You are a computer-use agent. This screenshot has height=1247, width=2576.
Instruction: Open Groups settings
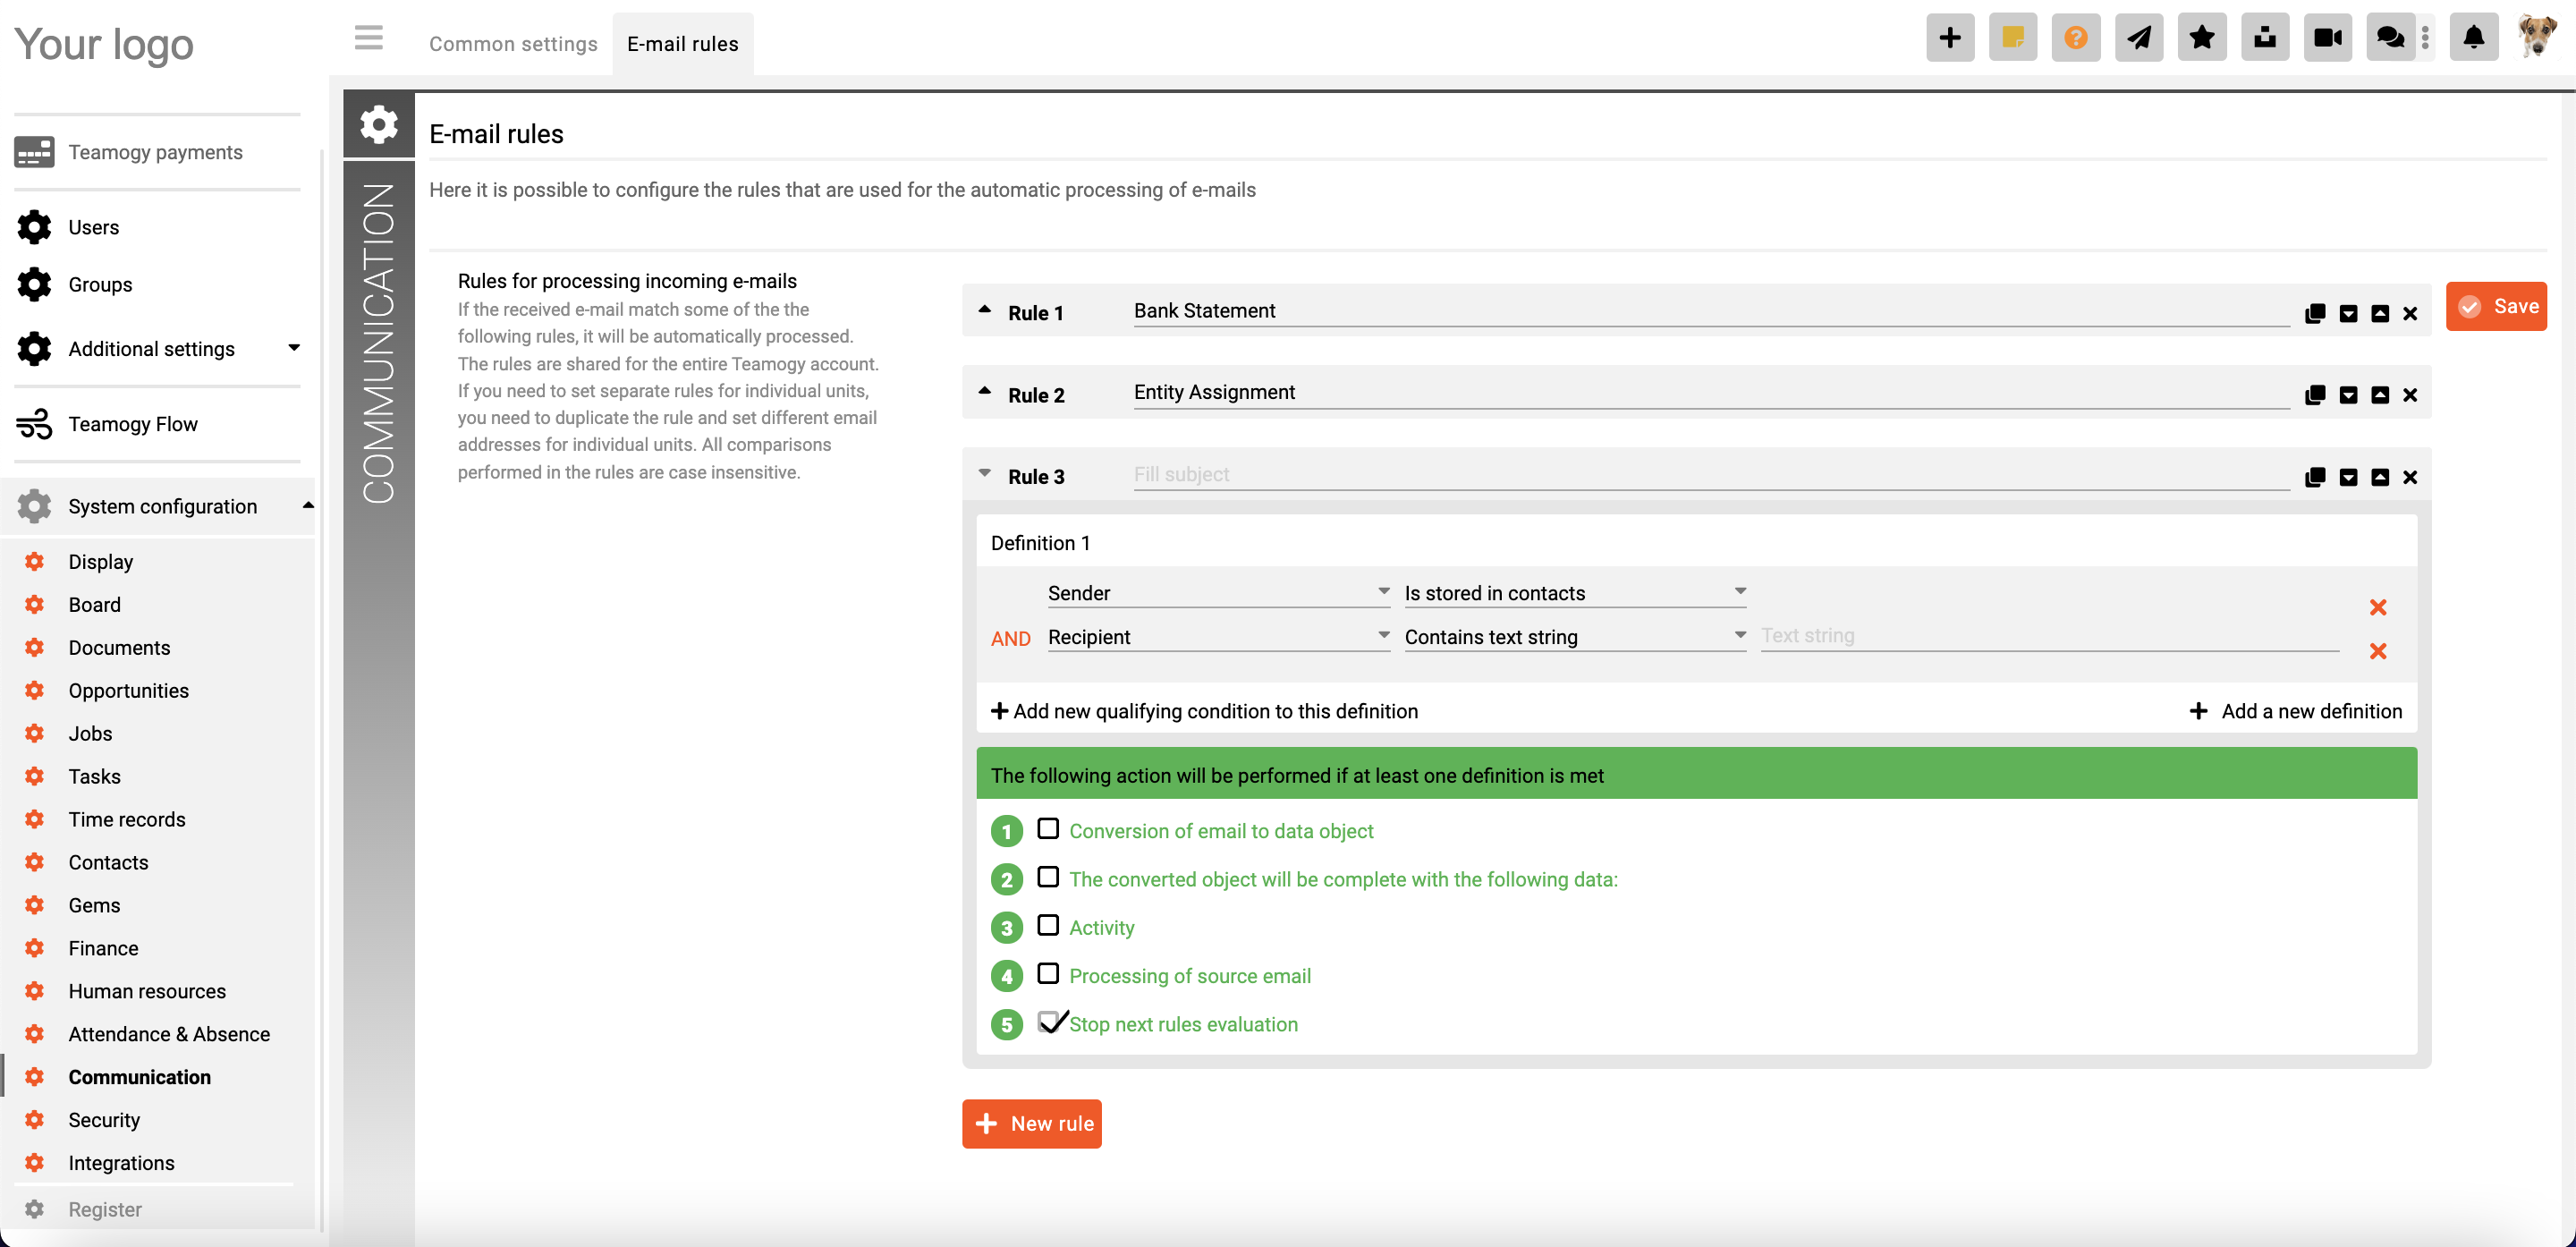click(100, 285)
